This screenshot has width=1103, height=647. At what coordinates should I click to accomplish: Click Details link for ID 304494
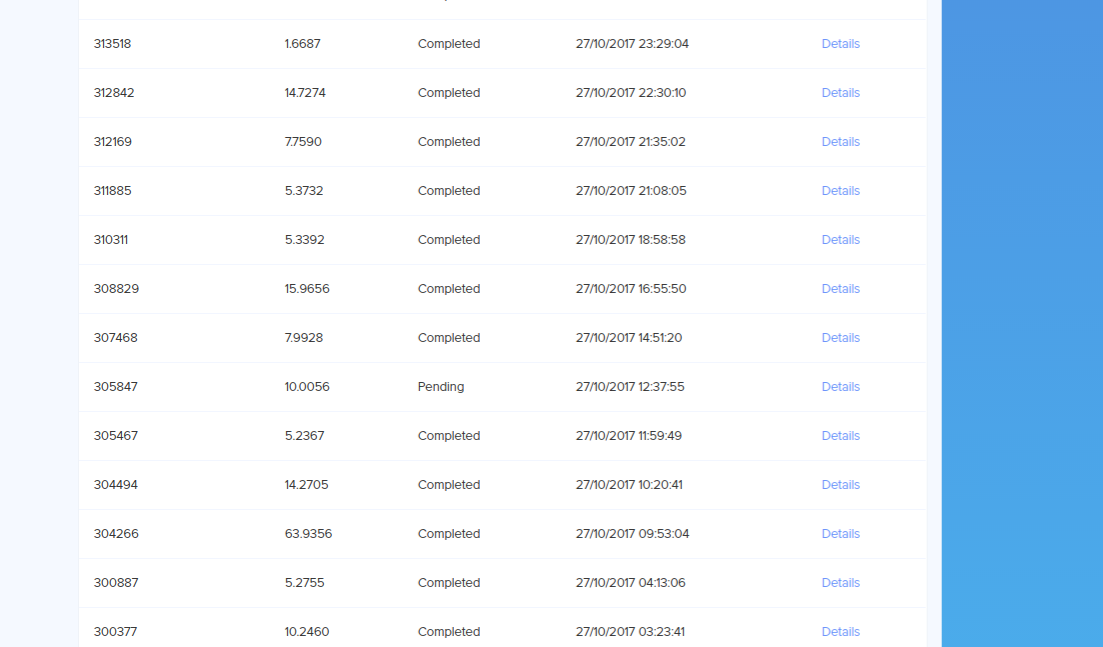point(841,485)
